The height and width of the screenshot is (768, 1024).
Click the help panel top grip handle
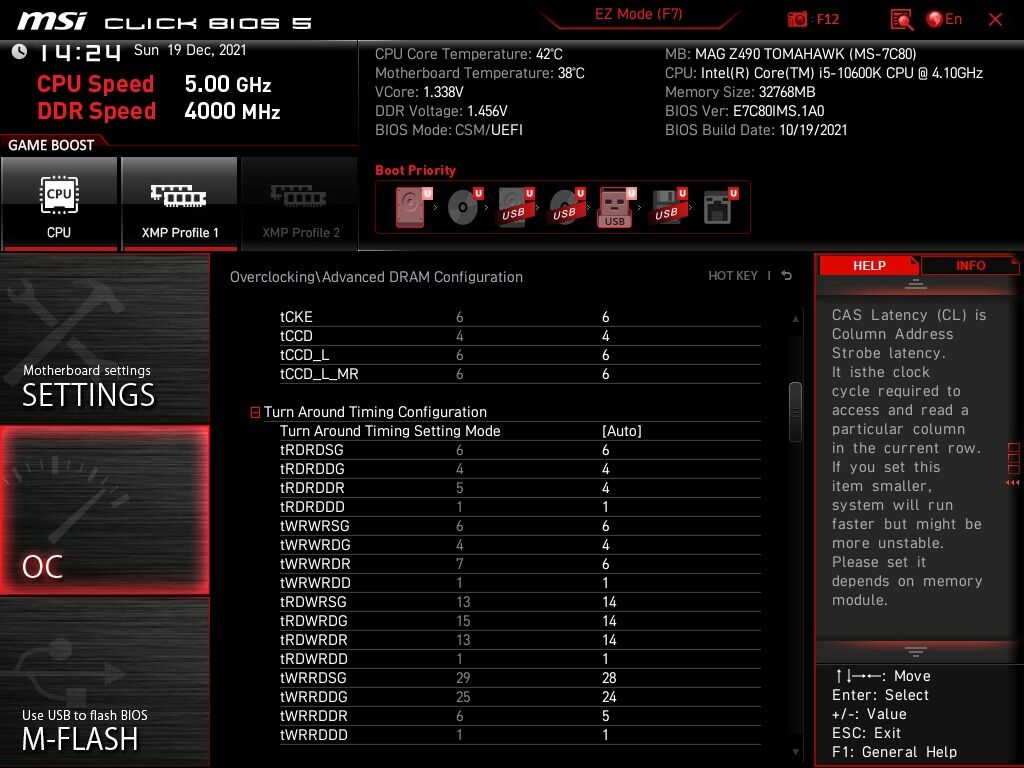(916, 285)
